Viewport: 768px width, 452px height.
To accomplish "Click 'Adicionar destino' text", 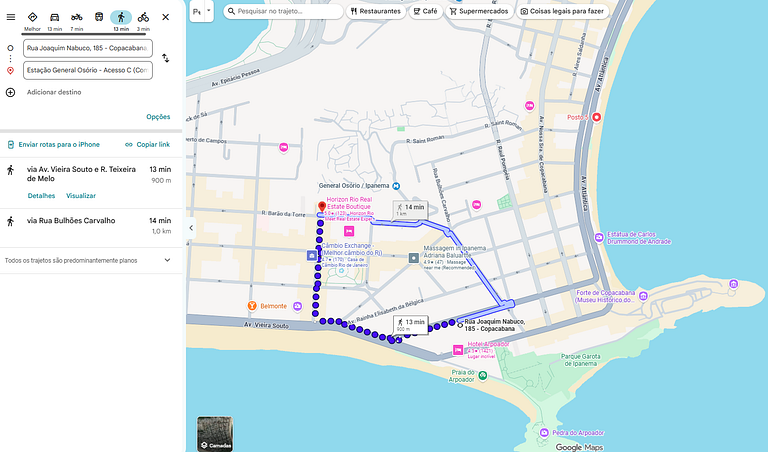I will coord(54,92).
